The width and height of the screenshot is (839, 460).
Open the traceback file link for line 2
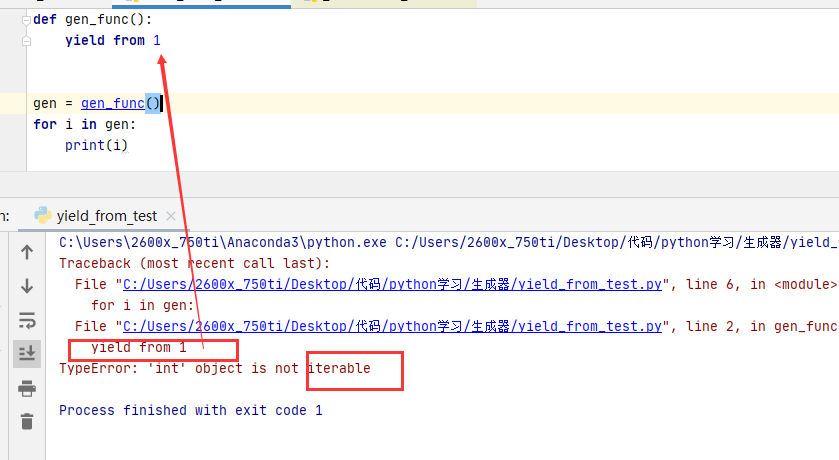(392, 326)
